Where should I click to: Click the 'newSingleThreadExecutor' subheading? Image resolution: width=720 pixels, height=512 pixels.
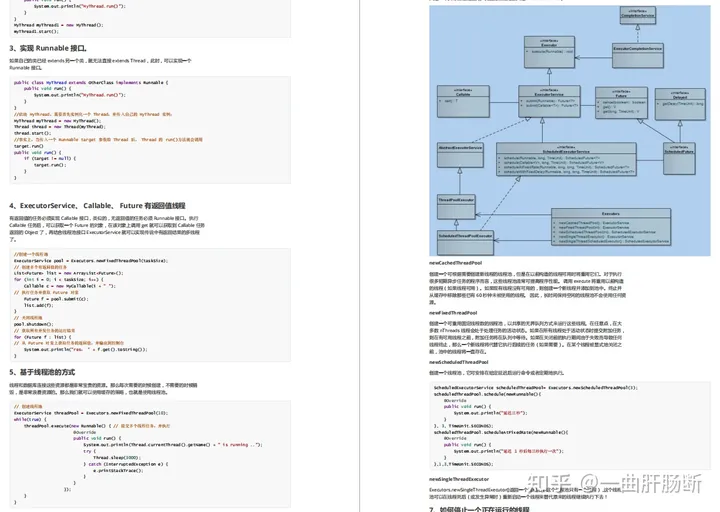click(459, 479)
